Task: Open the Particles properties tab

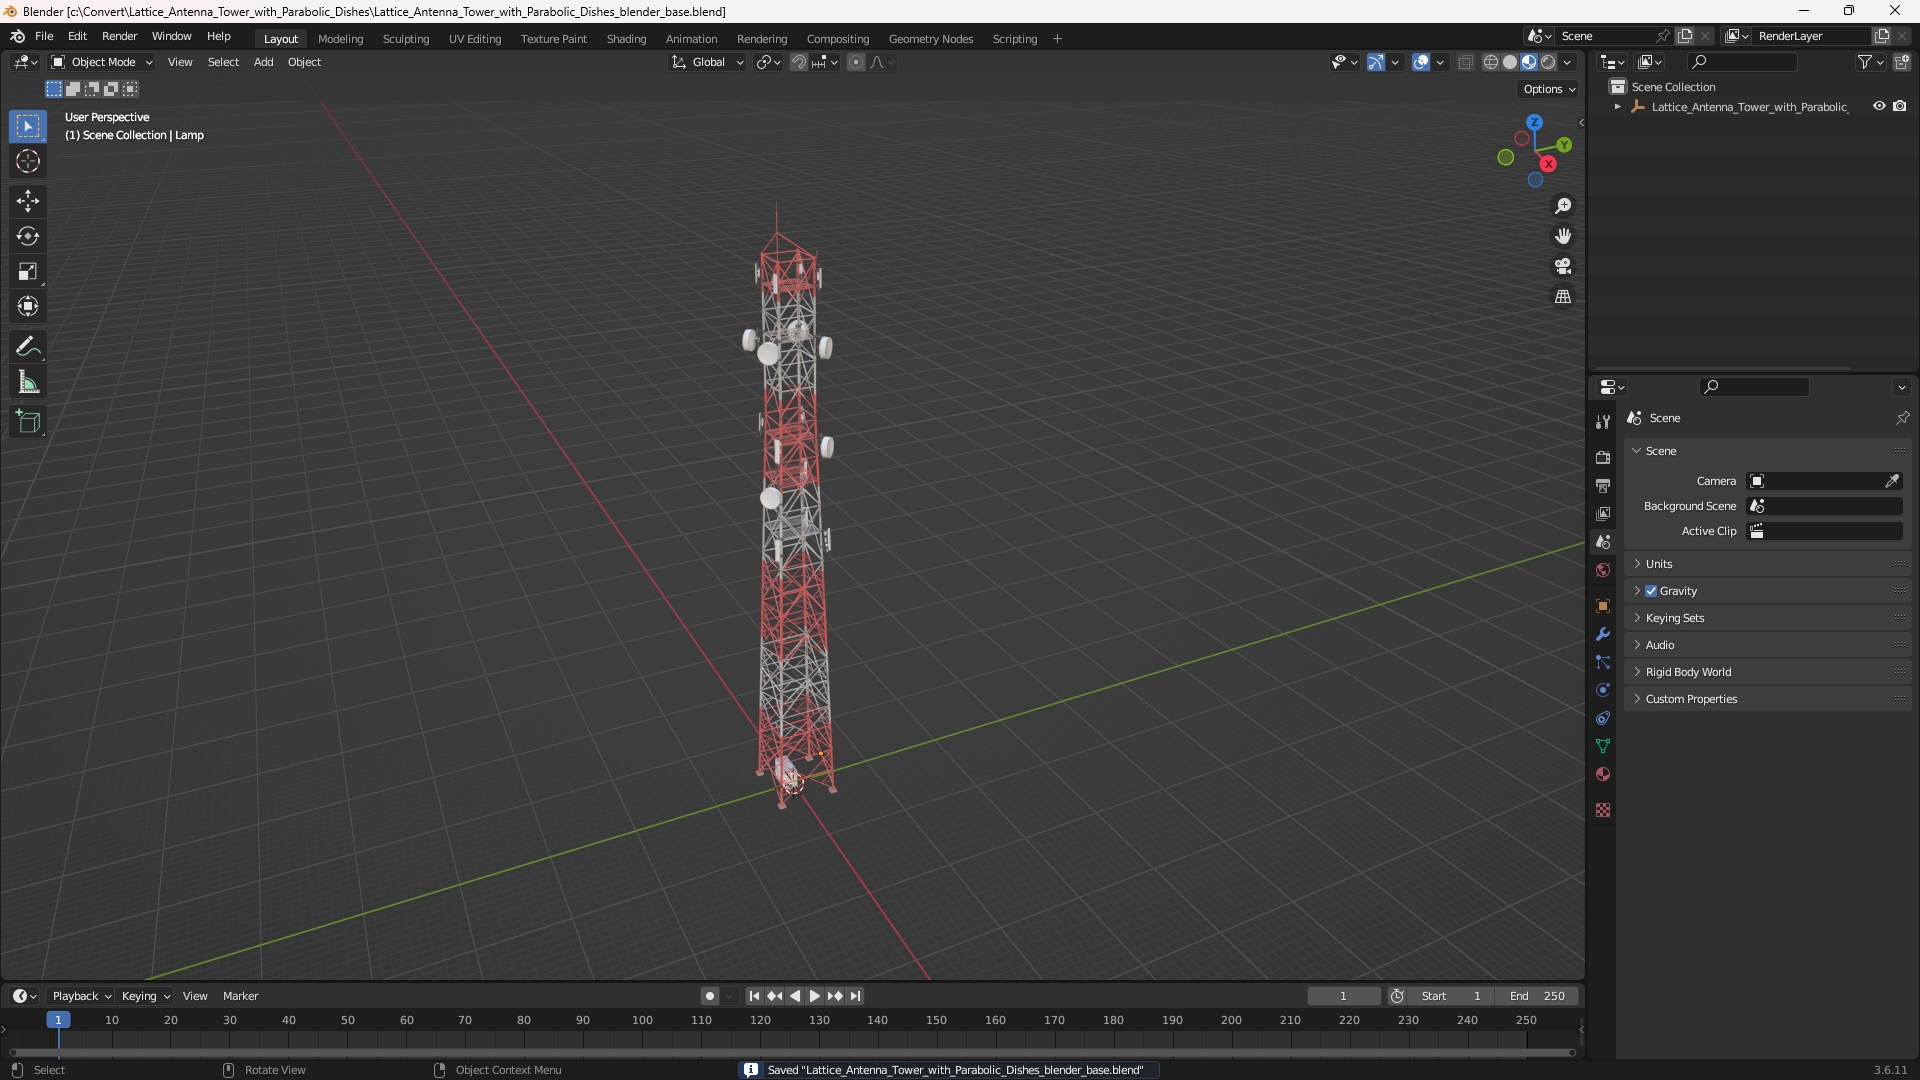Action: (x=1603, y=662)
